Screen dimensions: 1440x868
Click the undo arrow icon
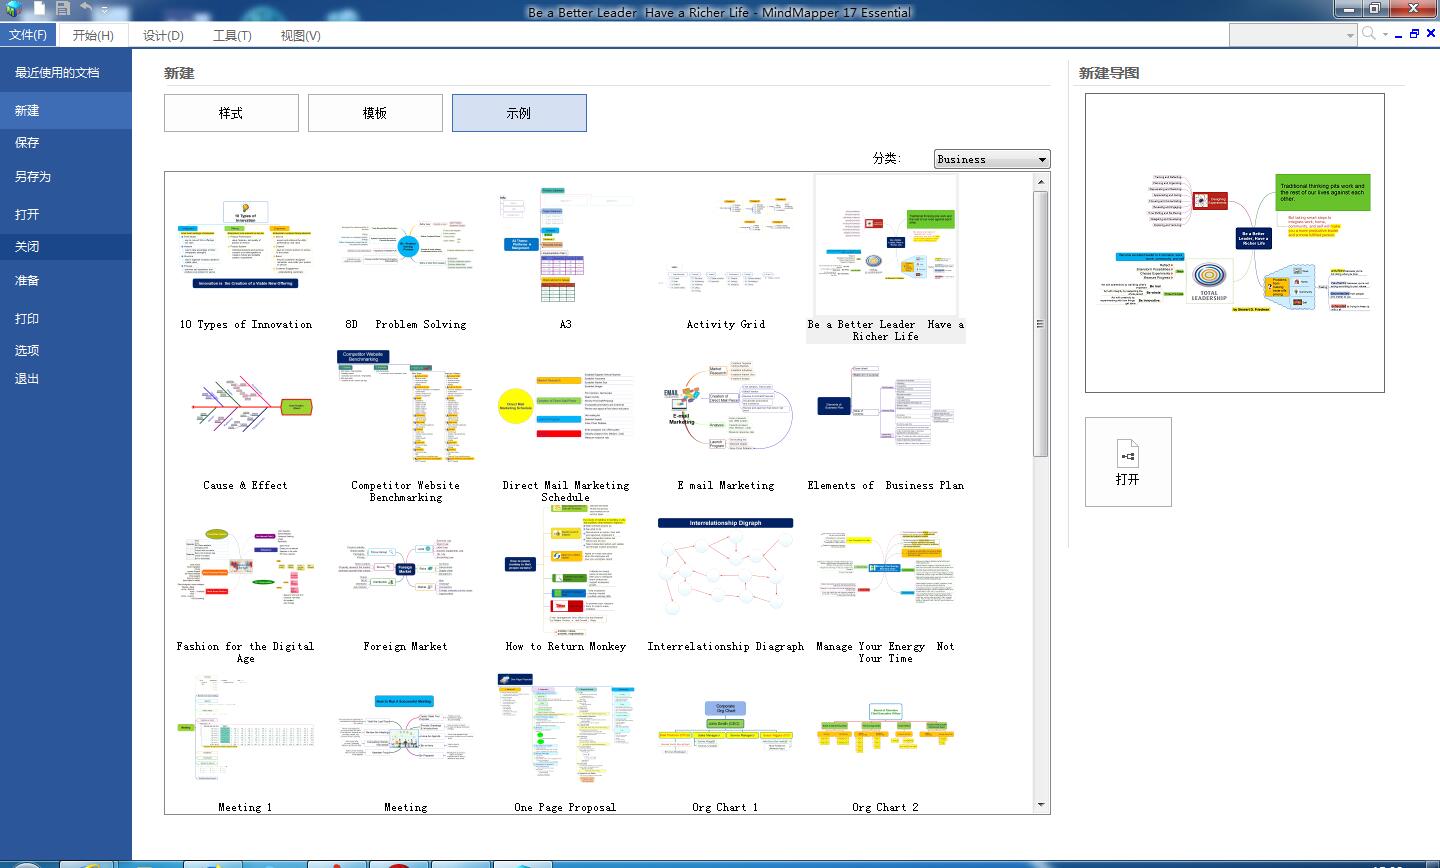tap(86, 10)
